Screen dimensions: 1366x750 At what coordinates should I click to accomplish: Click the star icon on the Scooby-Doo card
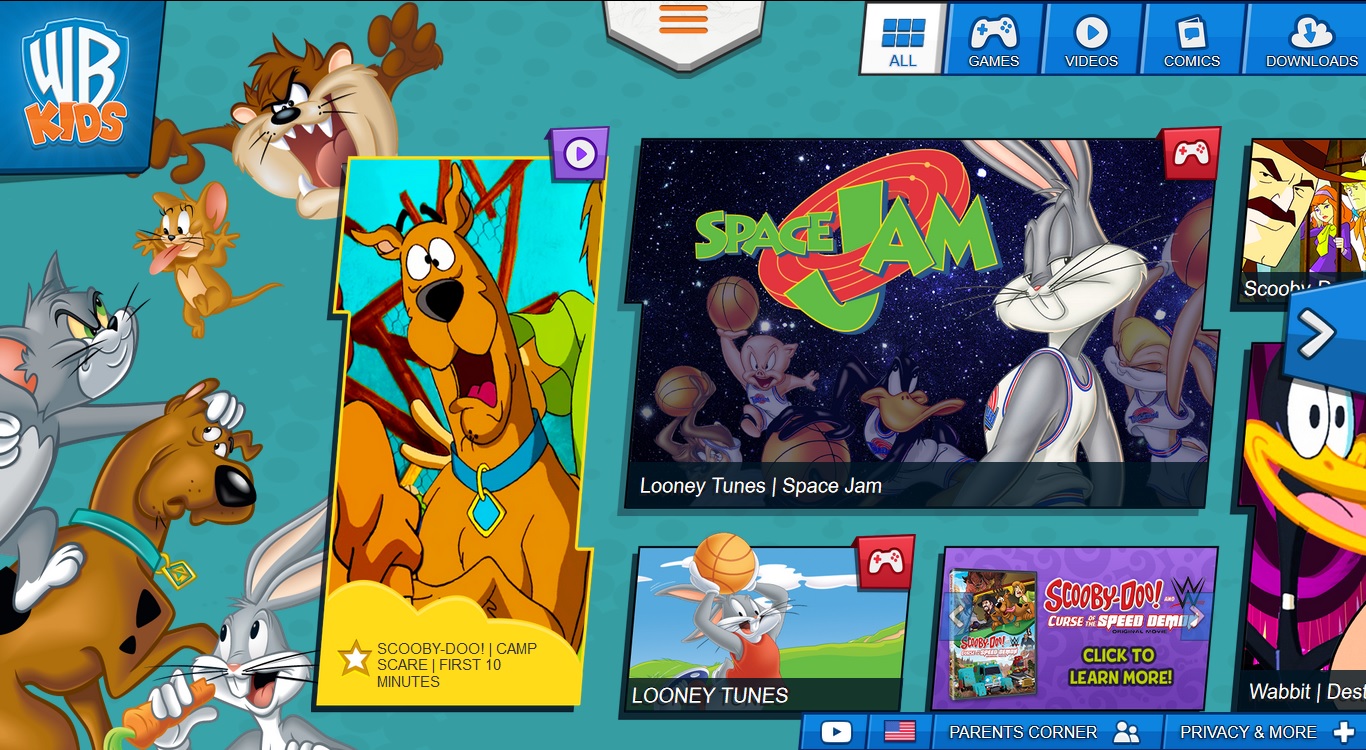click(x=354, y=658)
